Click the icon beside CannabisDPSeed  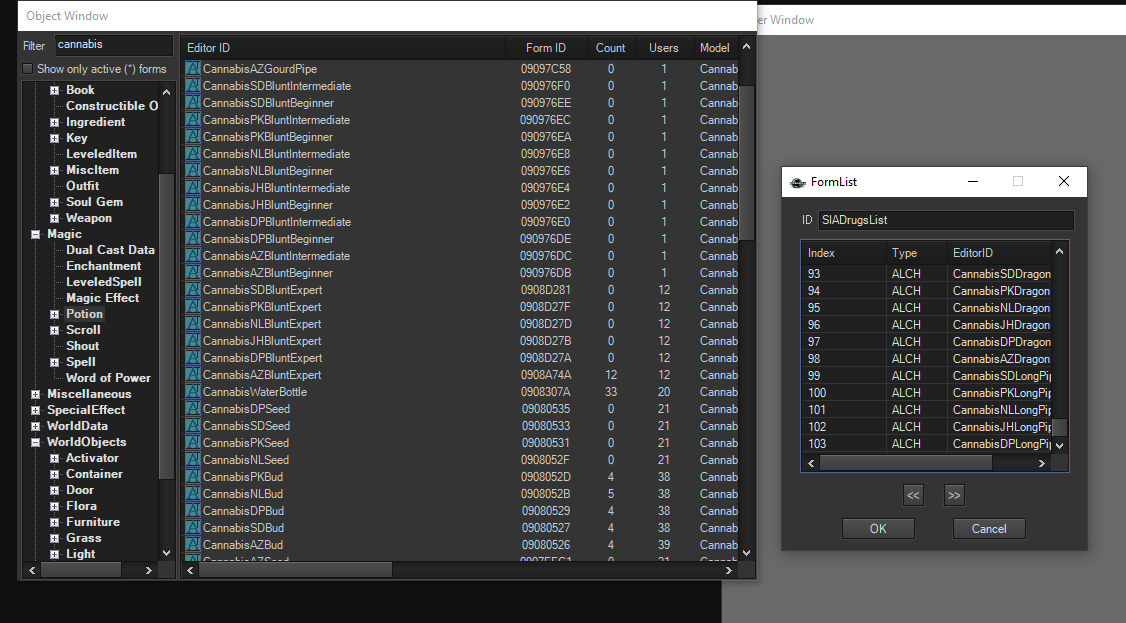point(192,409)
